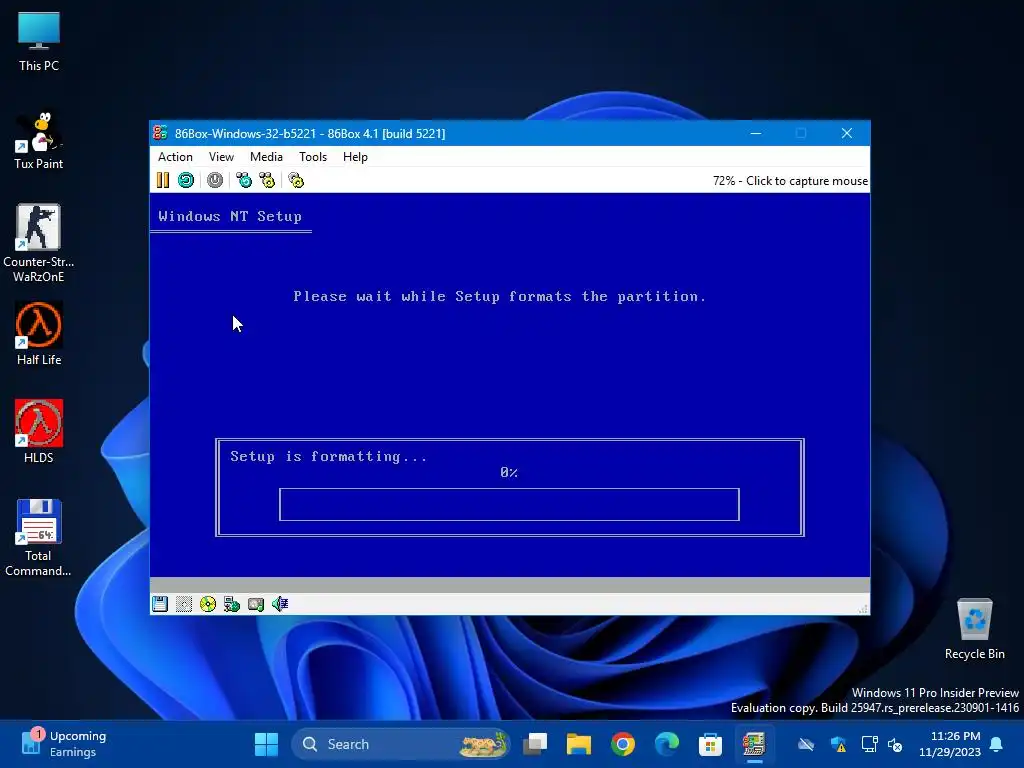Select the Tux Paint desktop shortcut
The width and height of the screenshot is (1024, 768).
tap(39, 140)
